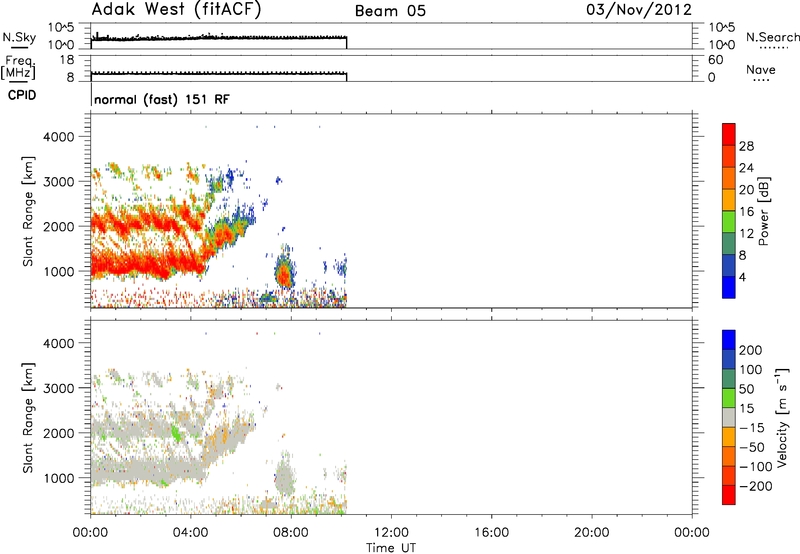800x554 pixels.
Task: Click the 'N.Search' legend label
Action: coord(772,37)
